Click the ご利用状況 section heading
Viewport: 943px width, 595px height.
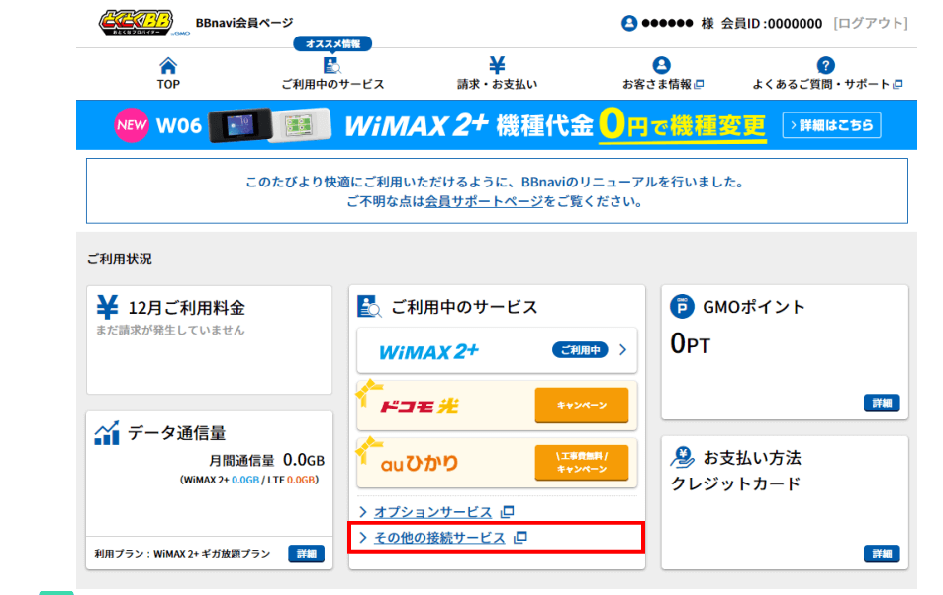pyautogui.click(x=119, y=259)
